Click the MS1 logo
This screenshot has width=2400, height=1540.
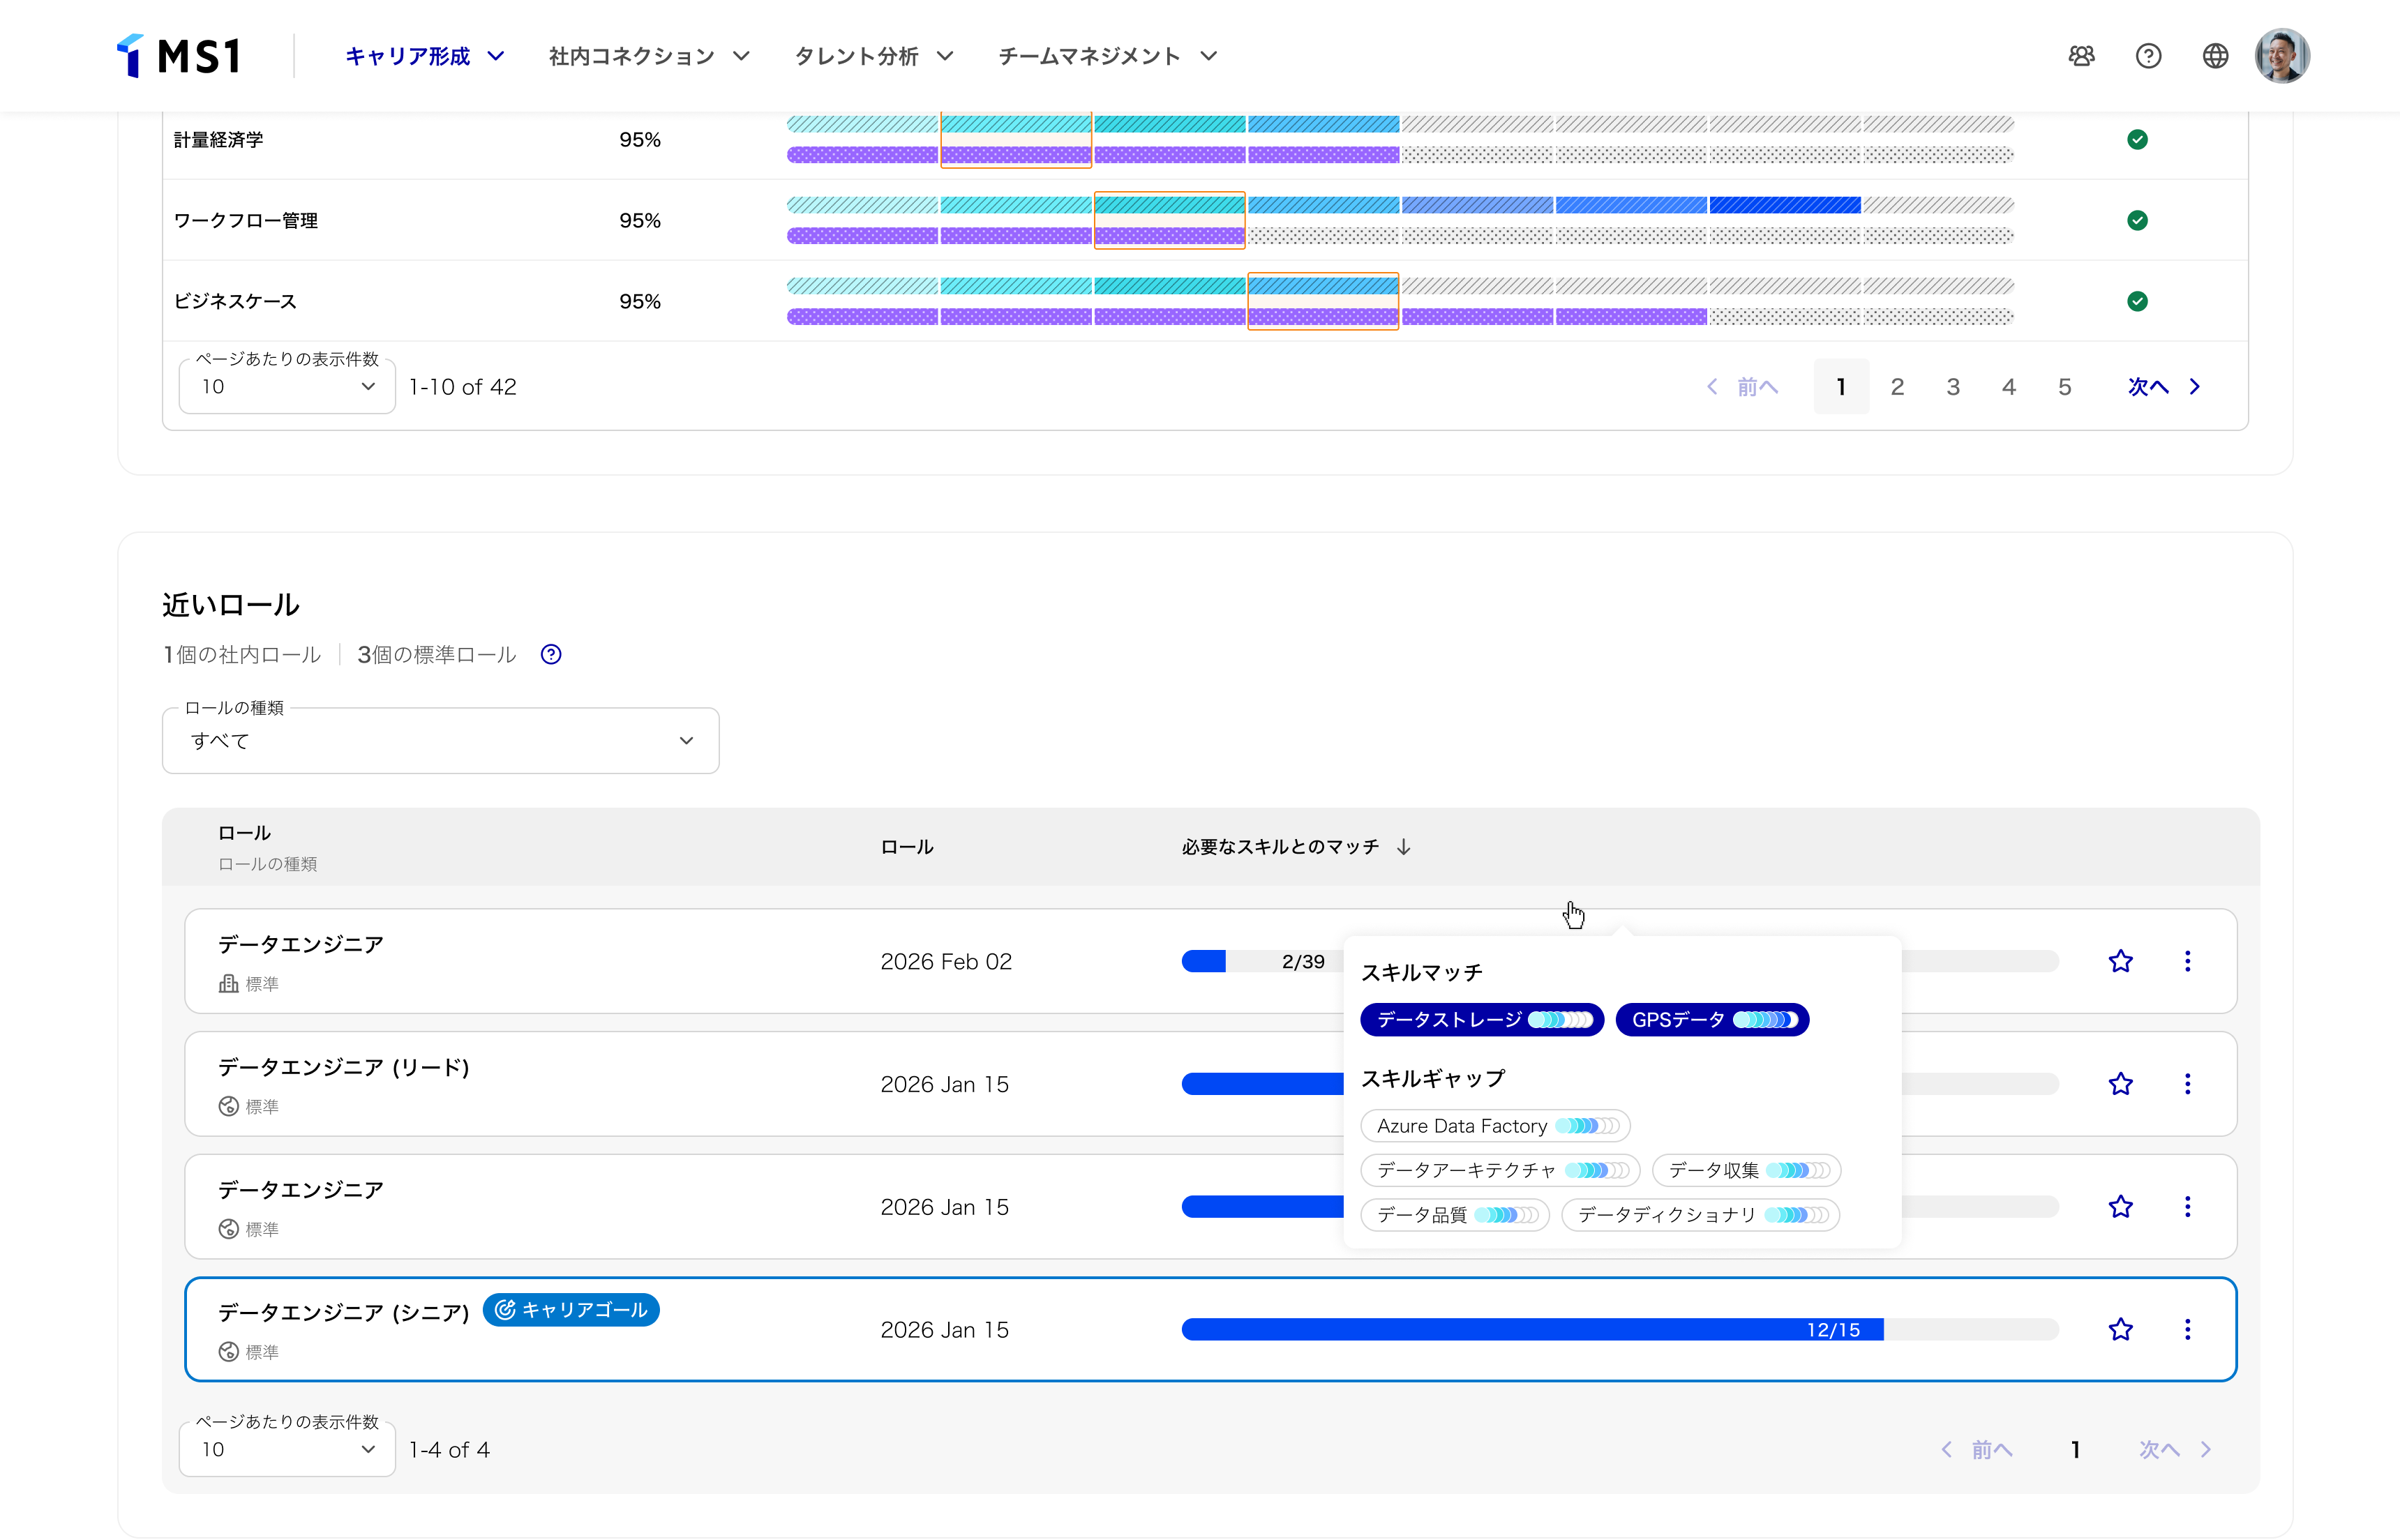pyautogui.click(x=179, y=56)
